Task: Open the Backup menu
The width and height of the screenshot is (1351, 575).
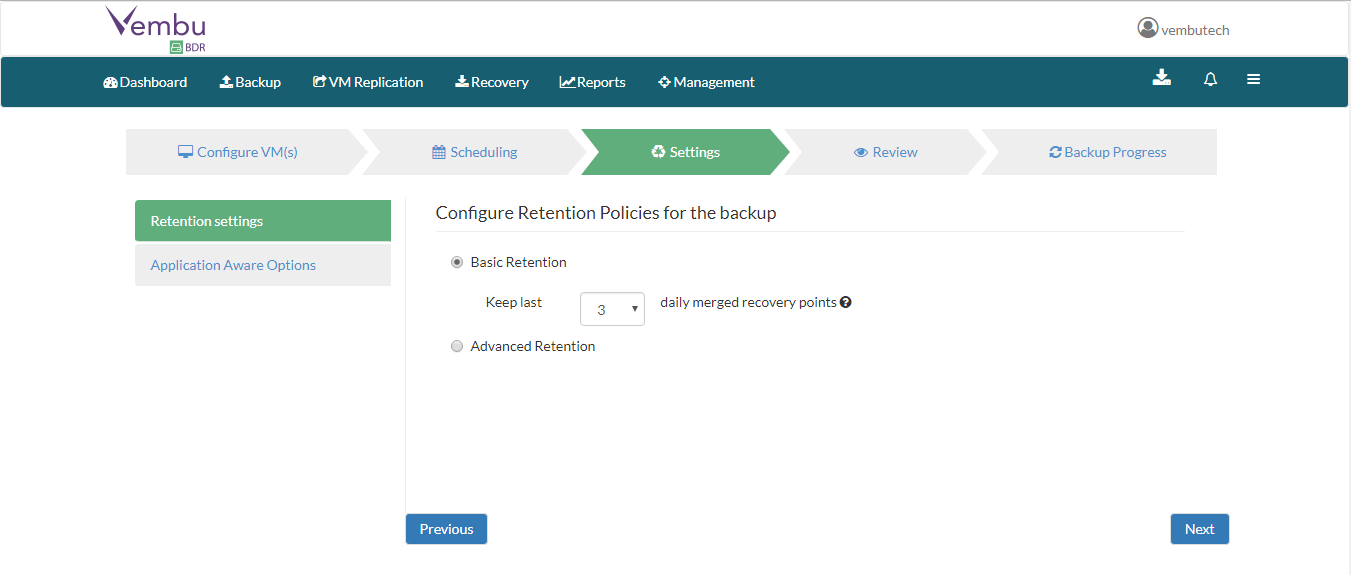Action: [250, 82]
